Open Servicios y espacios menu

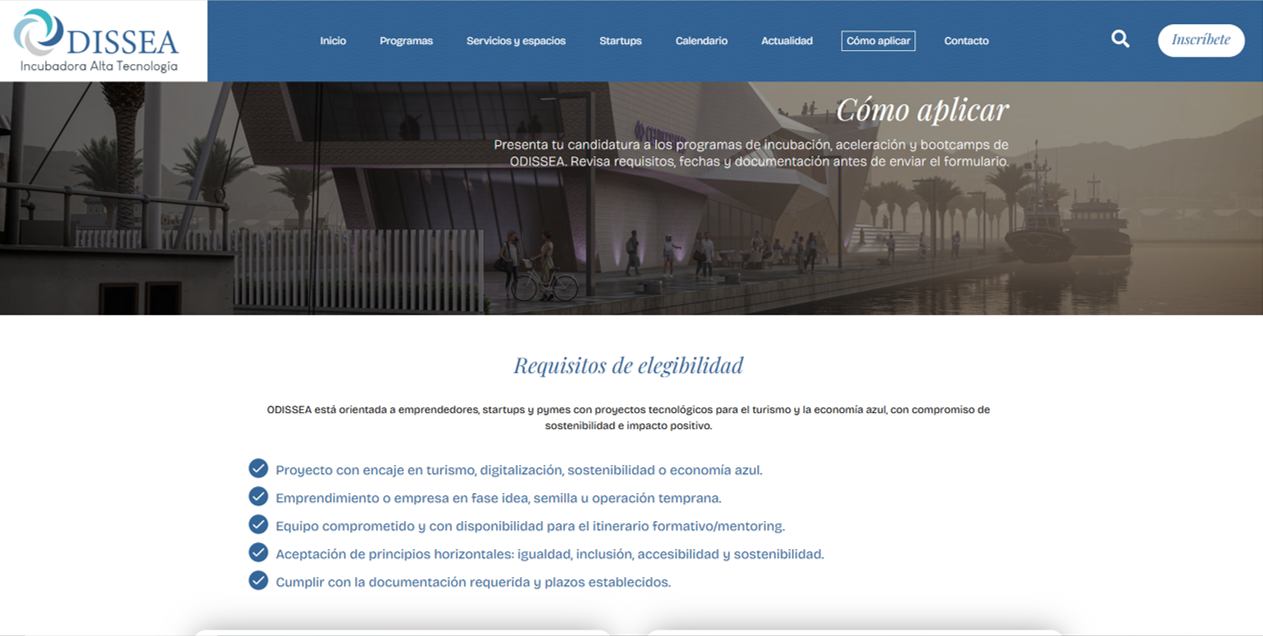[516, 41]
